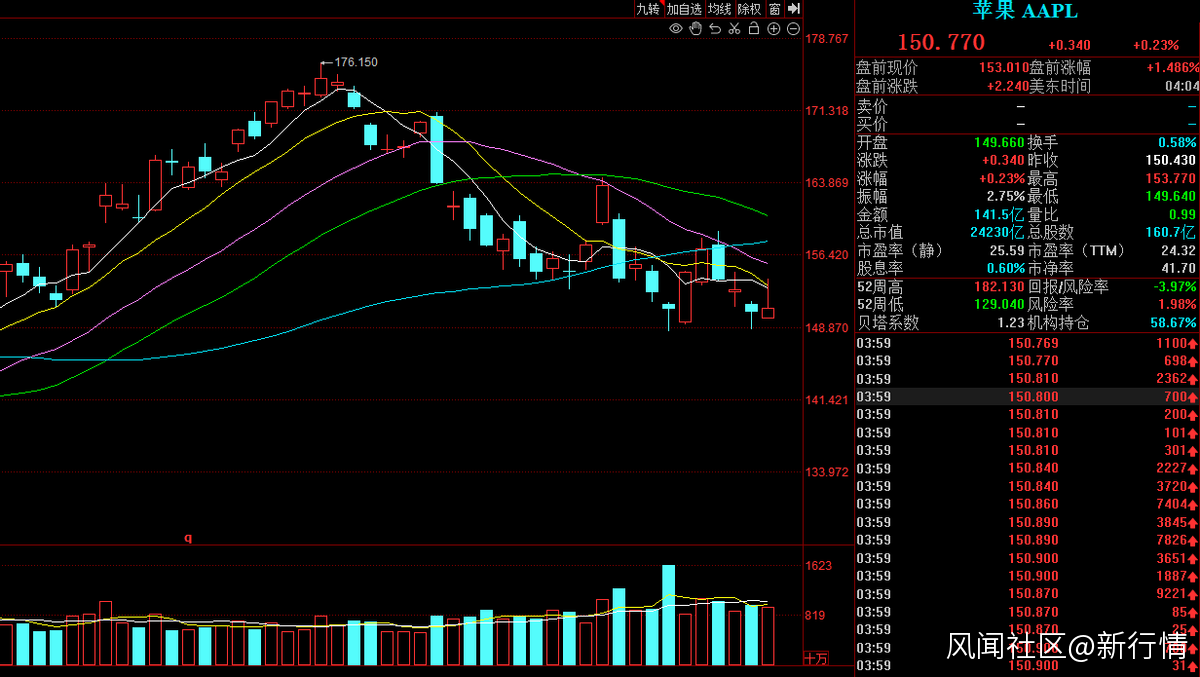The image size is (1200, 677).
Task: Open the 九转 indicator button
Action: [x=648, y=9]
